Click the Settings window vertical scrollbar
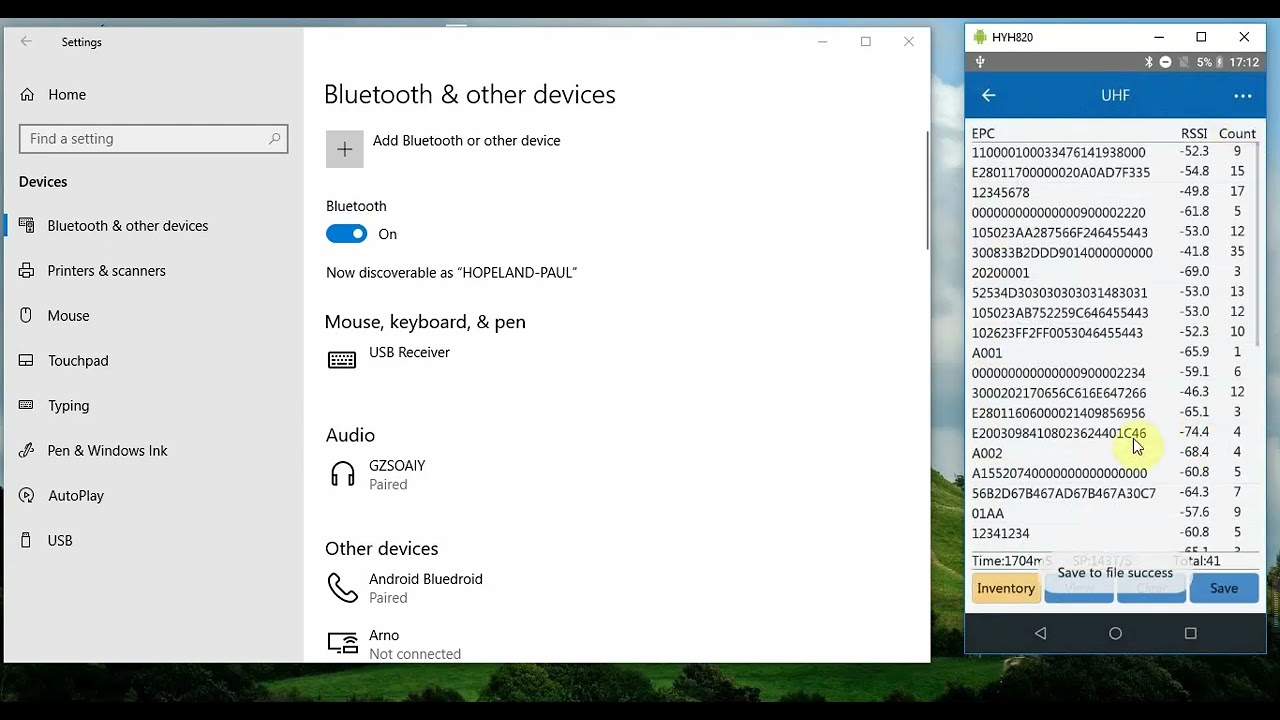The width and height of the screenshot is (1280, 720). [927, 190]
